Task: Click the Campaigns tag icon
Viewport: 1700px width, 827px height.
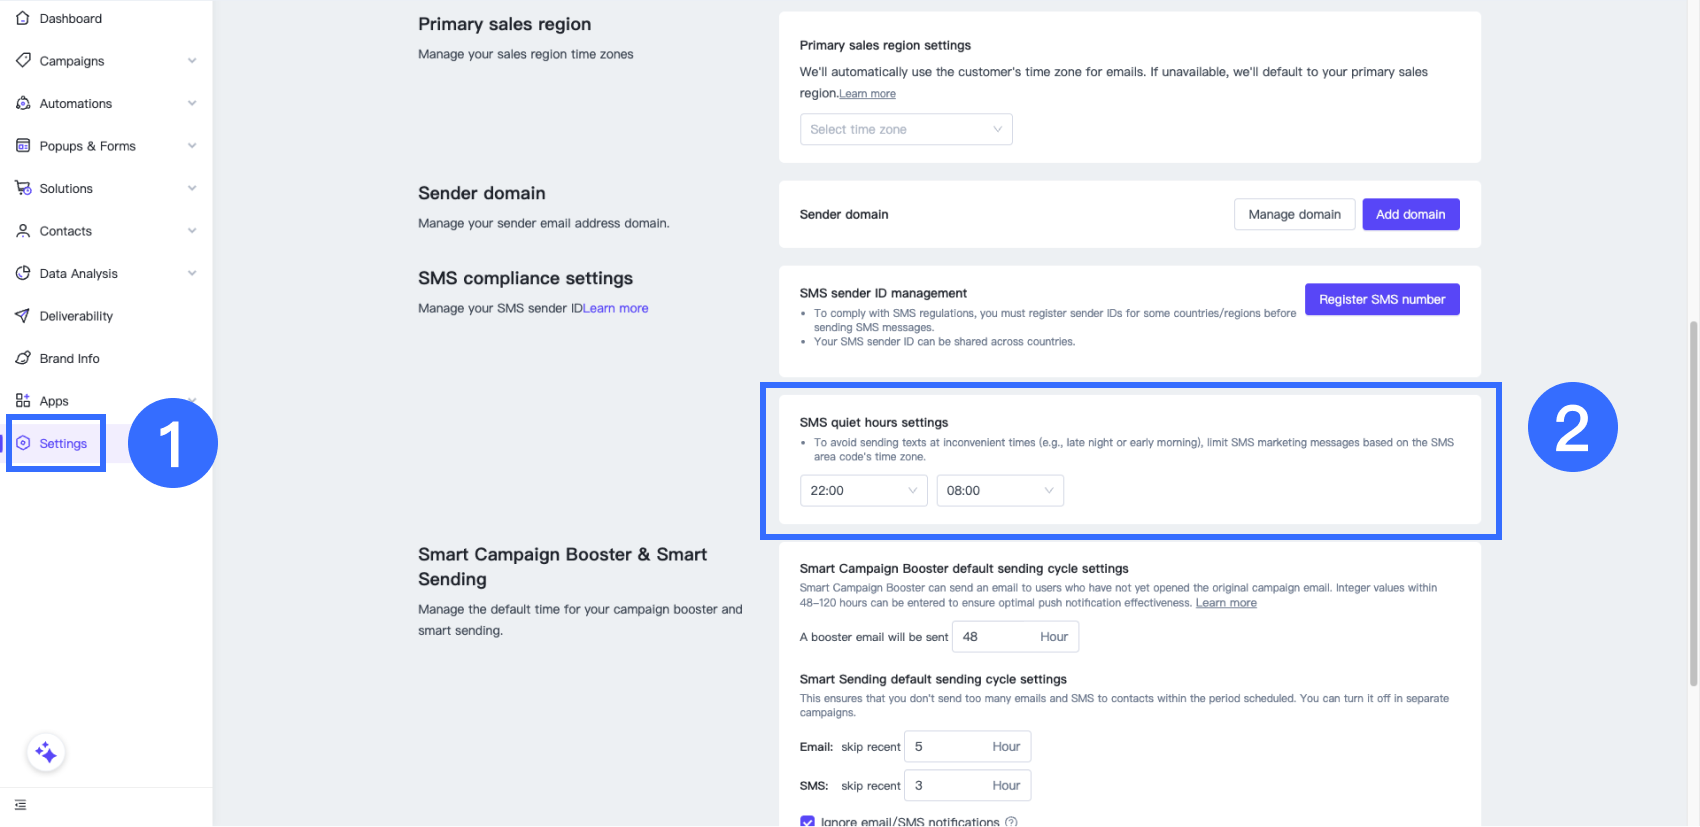Action: (23, 61)
